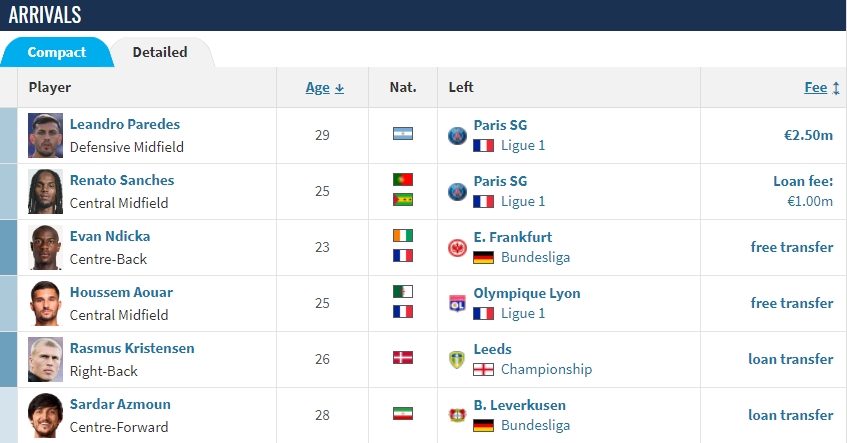The image size is (847, 443).
Task: Click the Argentina flag for Leandro Paredes
Action: tap(403, 133)
